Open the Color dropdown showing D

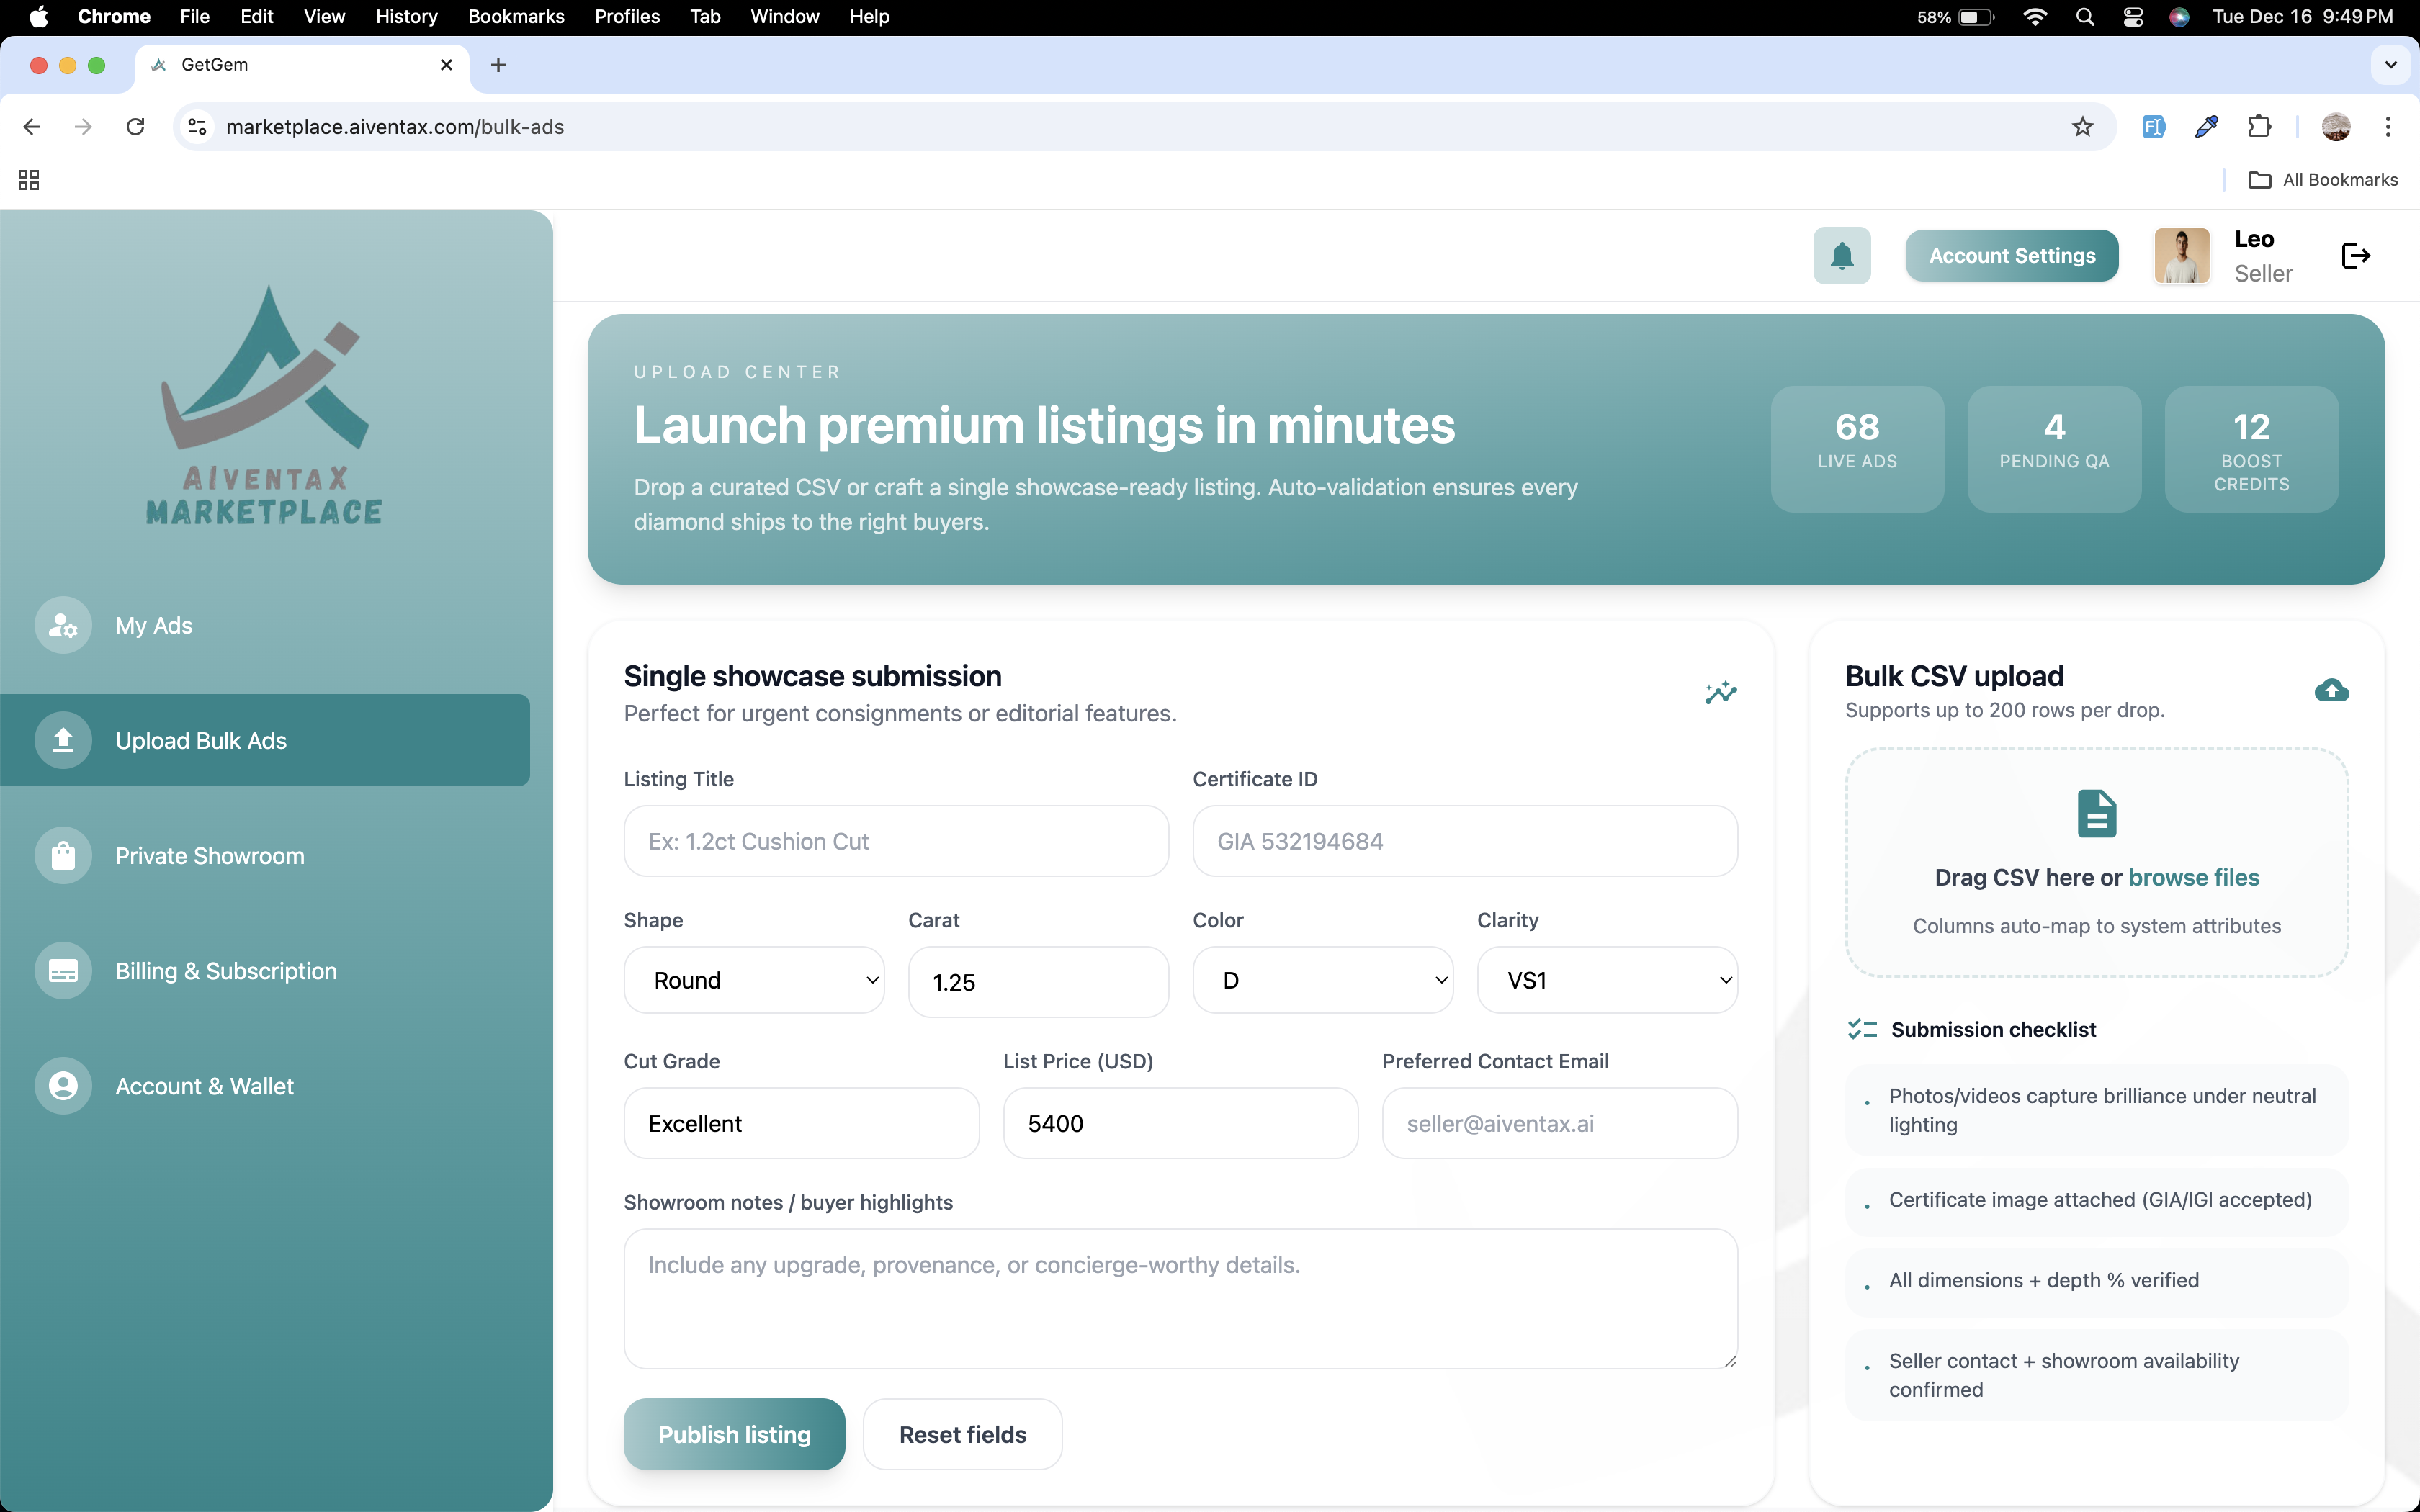(1322, 980)
